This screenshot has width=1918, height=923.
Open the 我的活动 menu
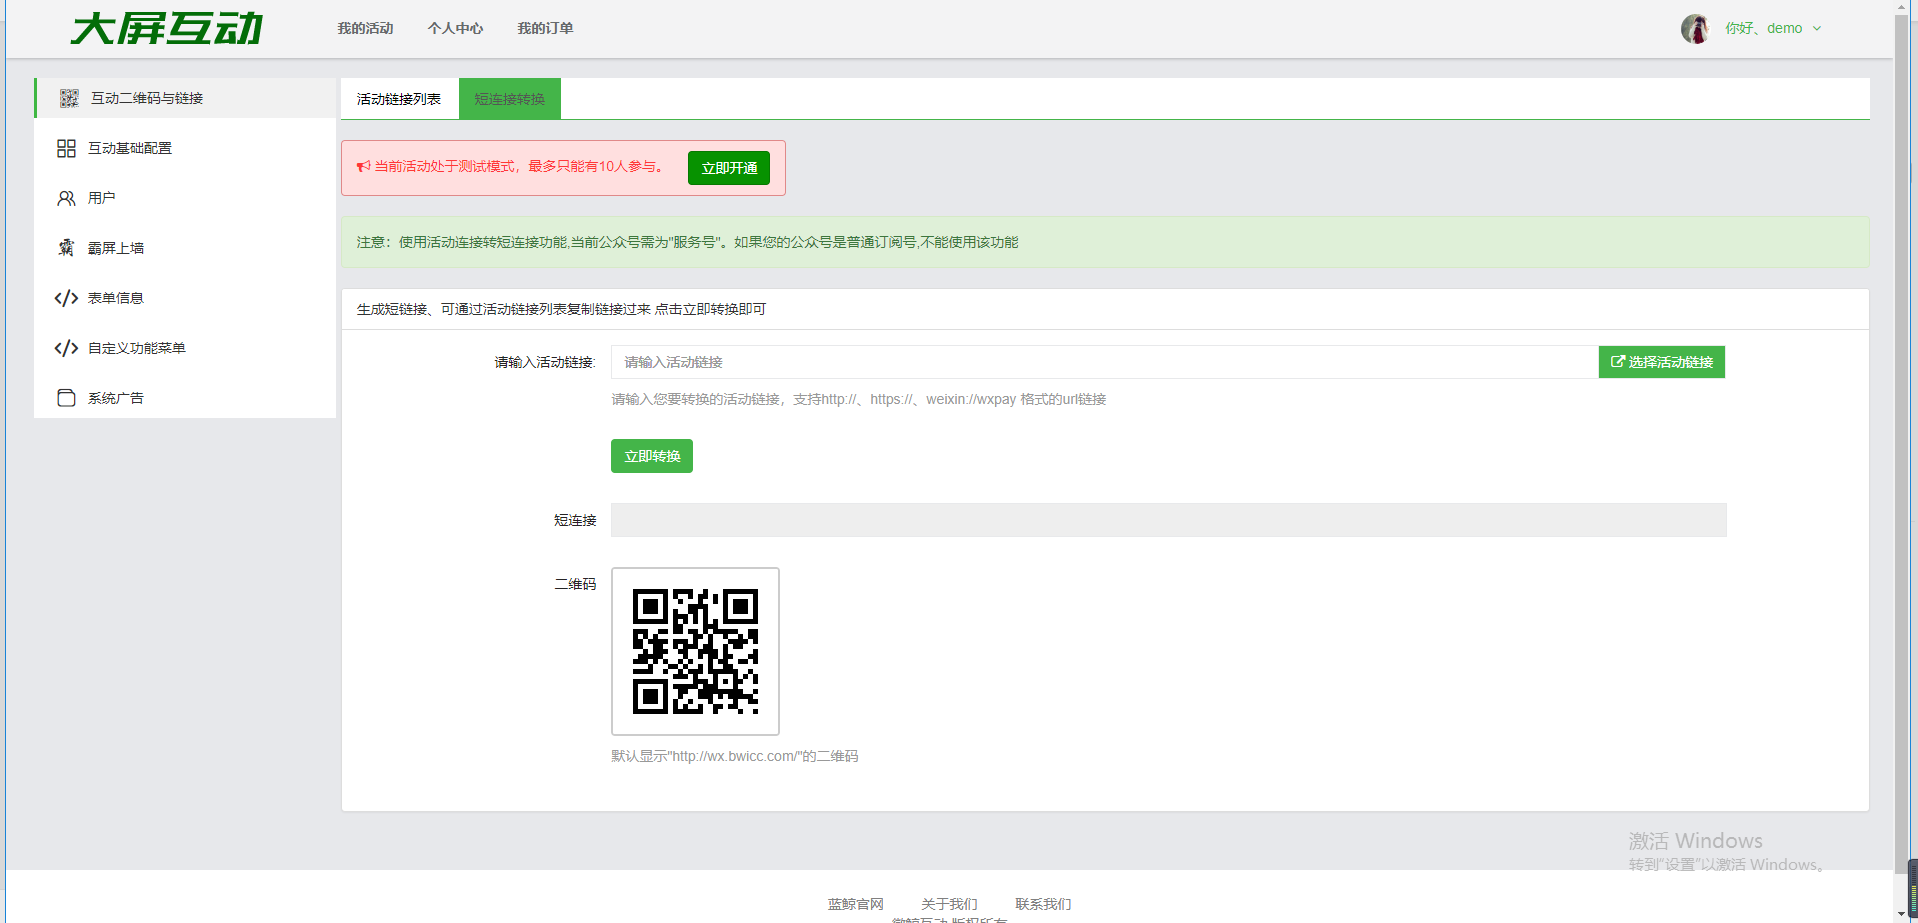coord(365,29)
